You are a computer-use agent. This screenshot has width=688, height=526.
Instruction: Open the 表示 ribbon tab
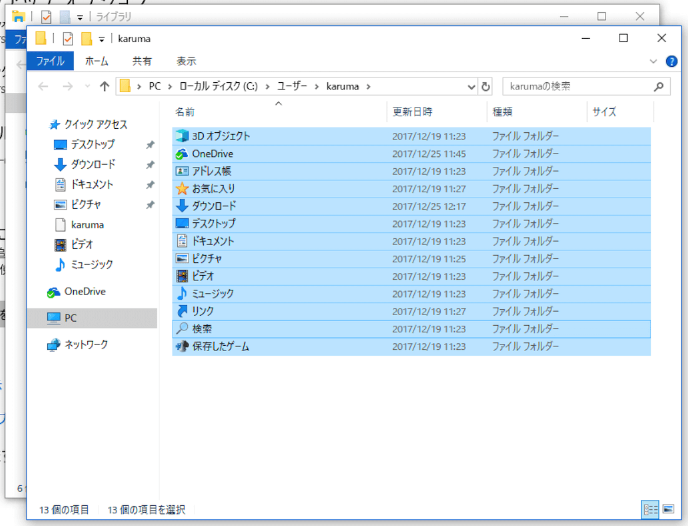[x=186, y=61]
